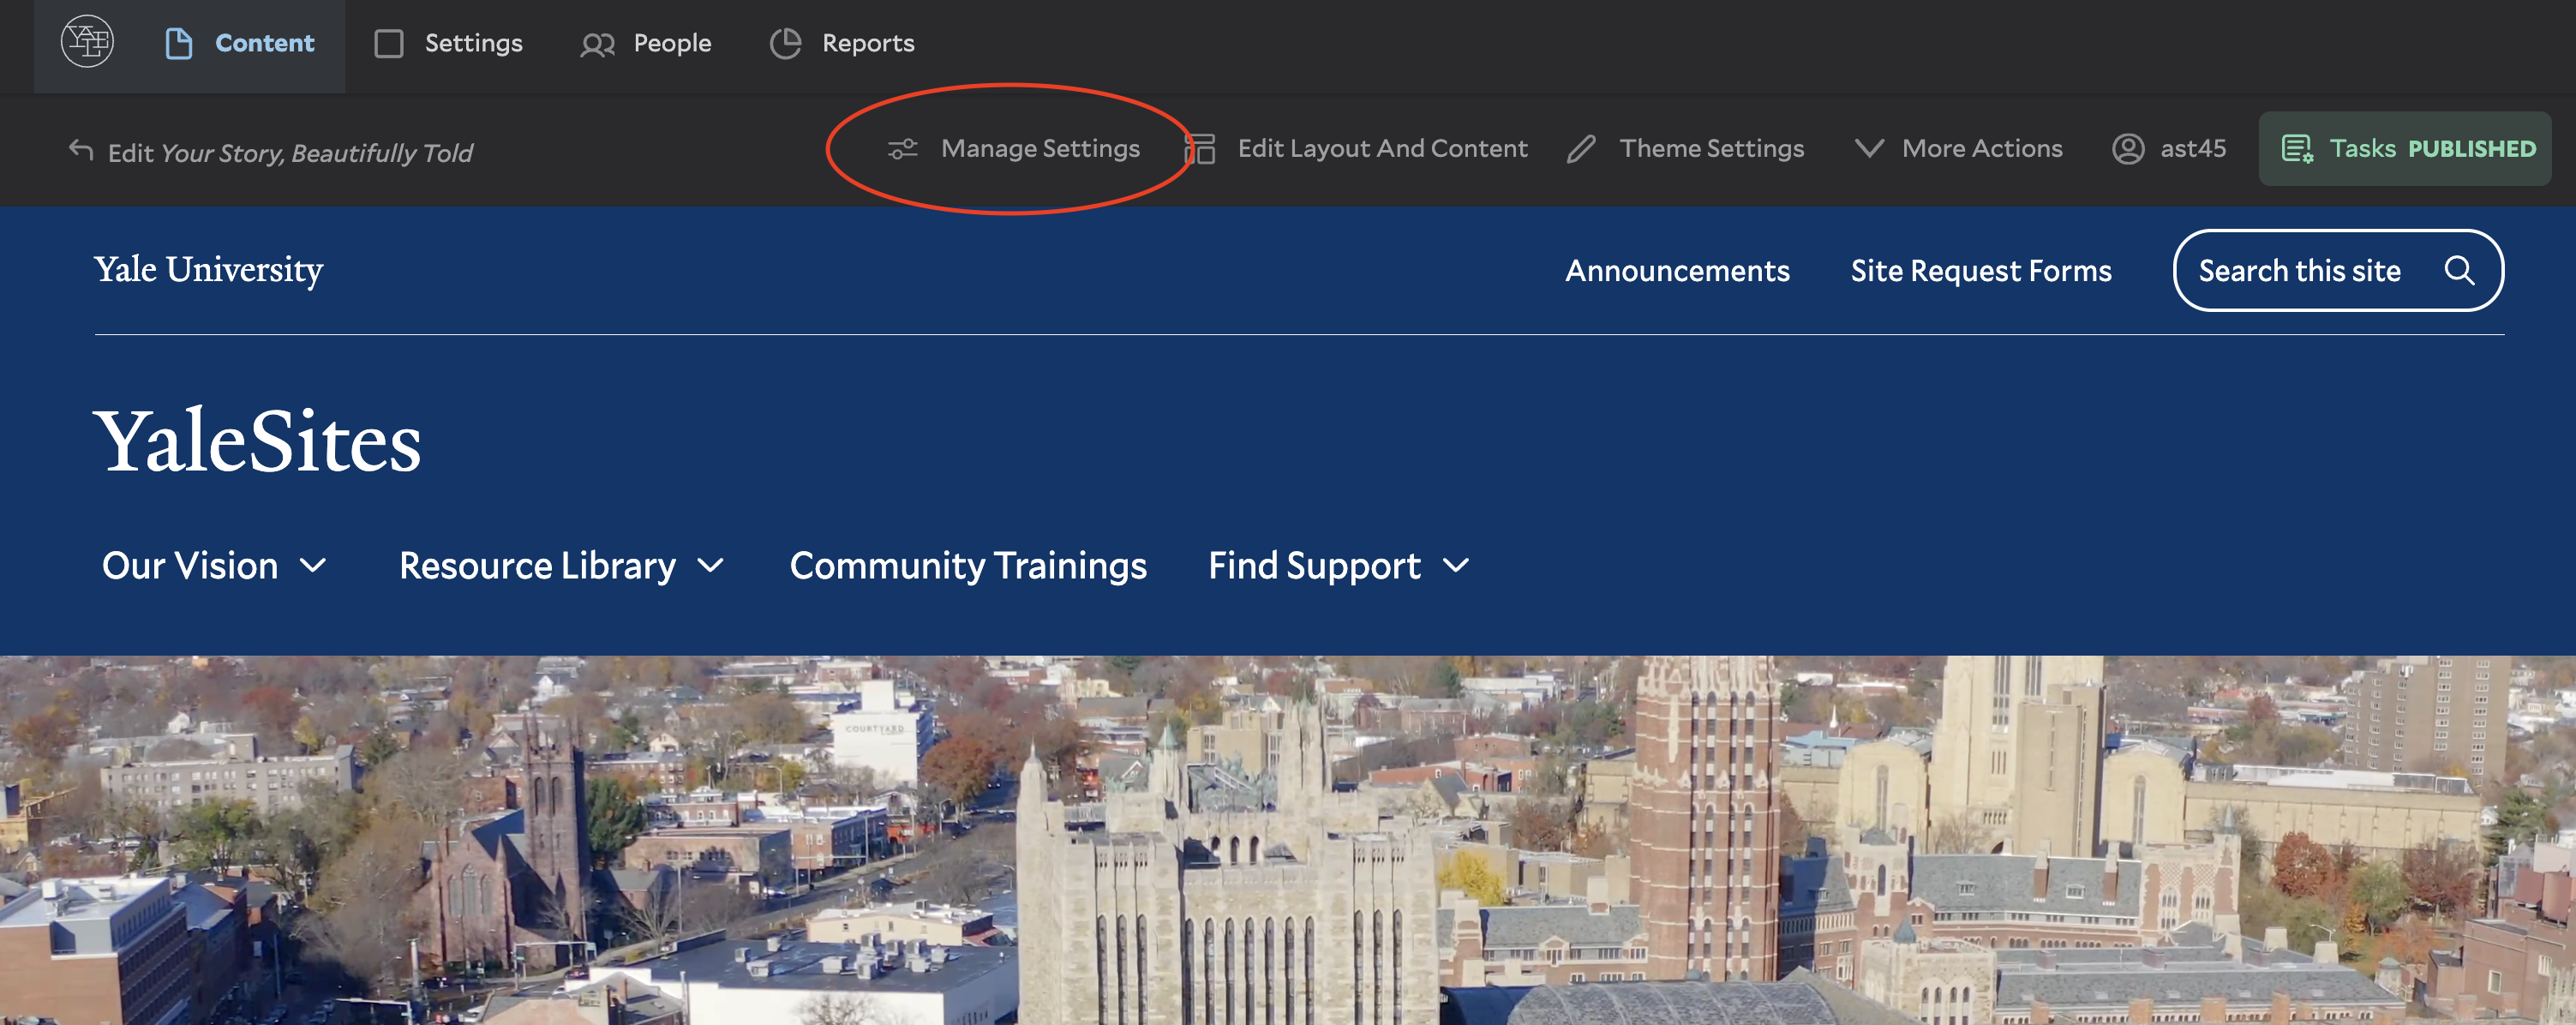
Task: Expand the Our Vision chevron
Action: click(x=314, y=566)
